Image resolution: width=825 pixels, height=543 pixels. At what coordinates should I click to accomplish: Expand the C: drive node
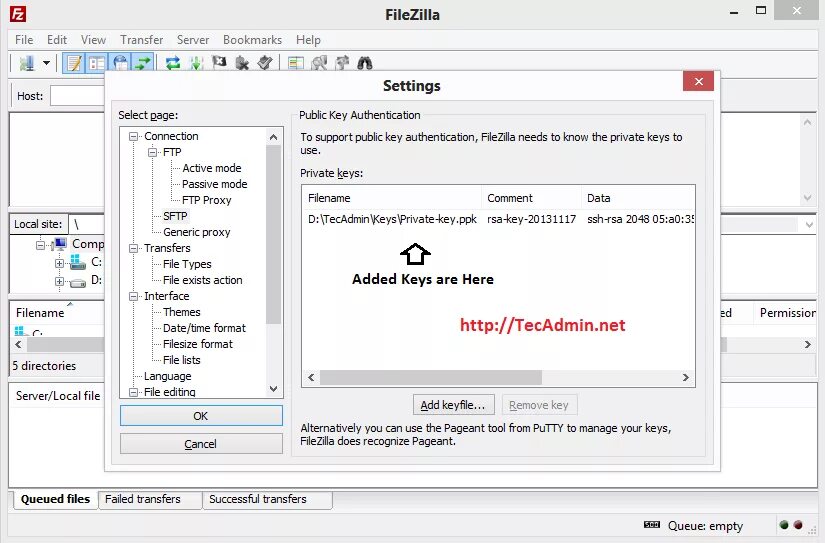coord(59,263)
